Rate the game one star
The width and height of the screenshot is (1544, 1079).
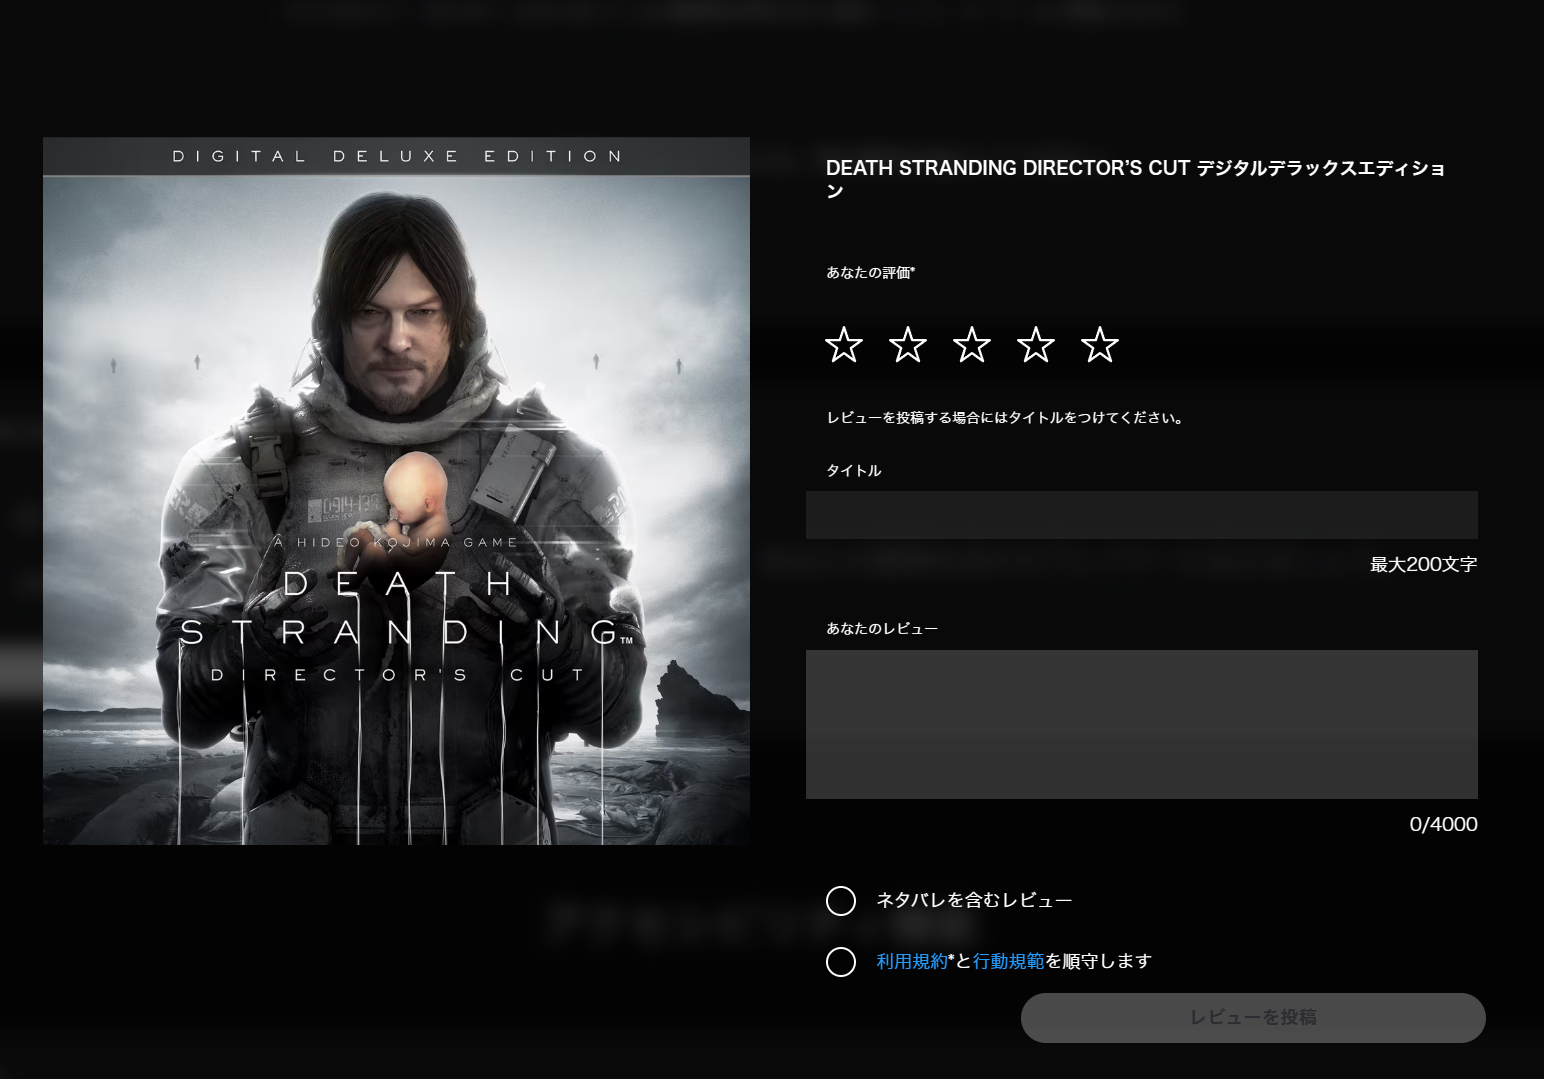click(844, 345)
